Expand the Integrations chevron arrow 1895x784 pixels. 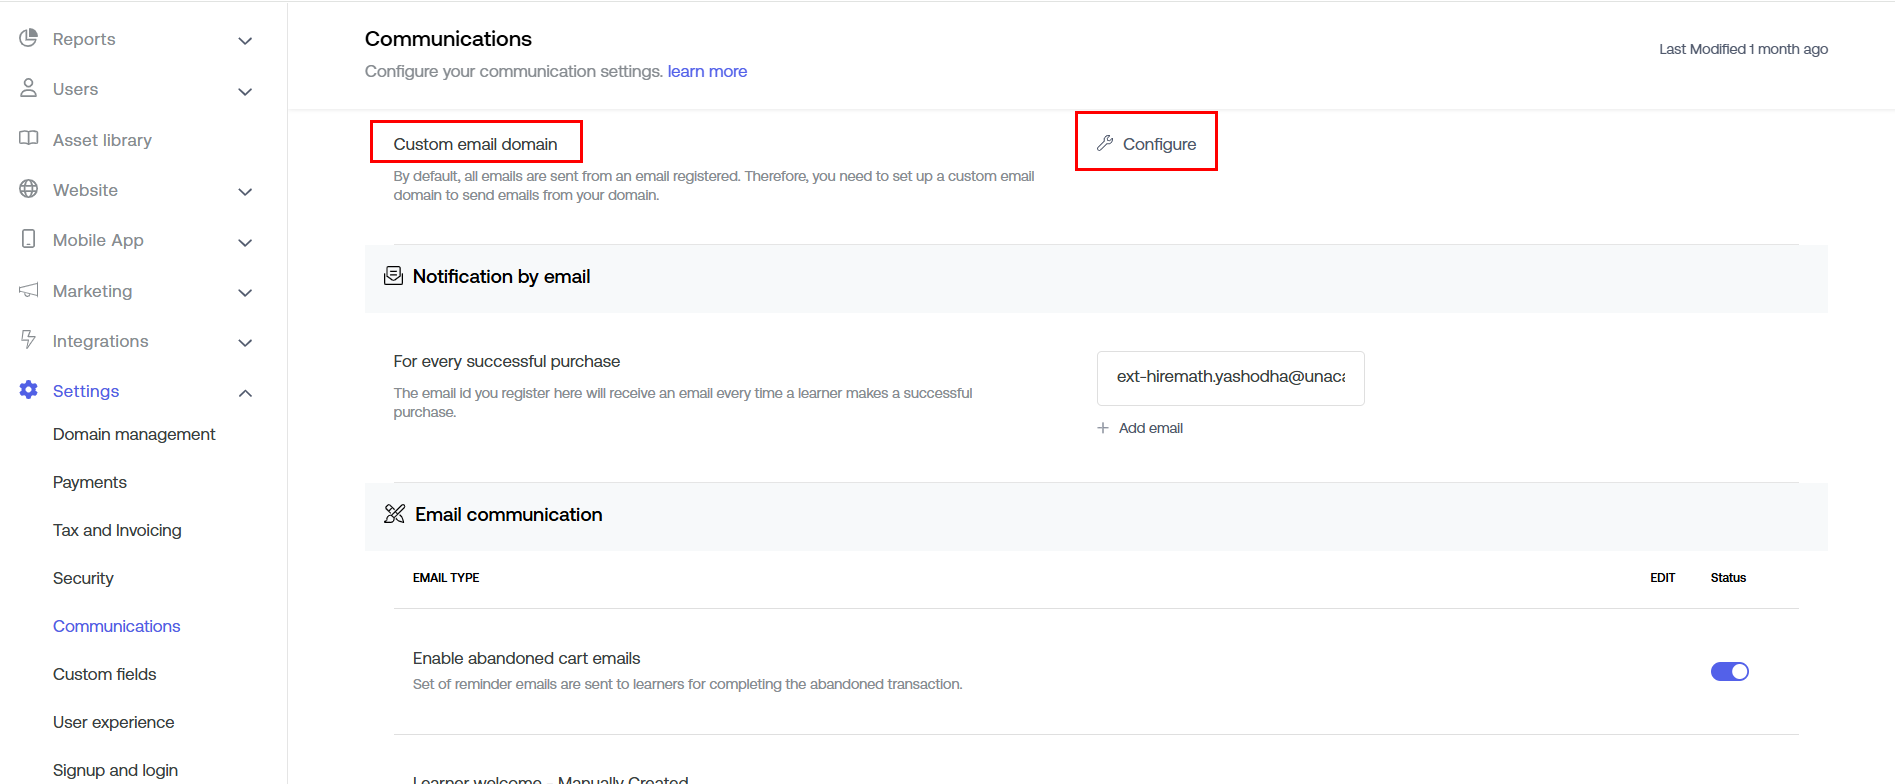245,343
